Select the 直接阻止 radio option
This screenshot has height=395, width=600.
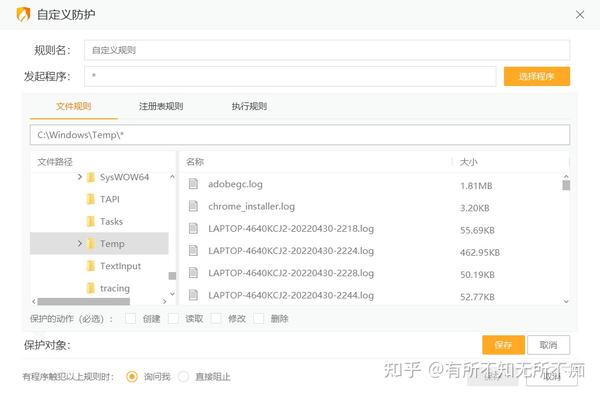pos(183,377)
